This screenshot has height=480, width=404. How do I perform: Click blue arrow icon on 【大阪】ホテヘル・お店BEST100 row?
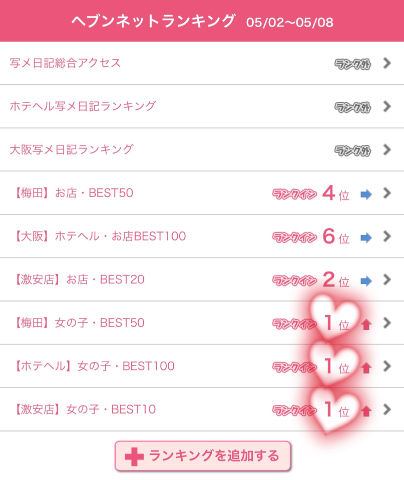(x=366, y=238)
